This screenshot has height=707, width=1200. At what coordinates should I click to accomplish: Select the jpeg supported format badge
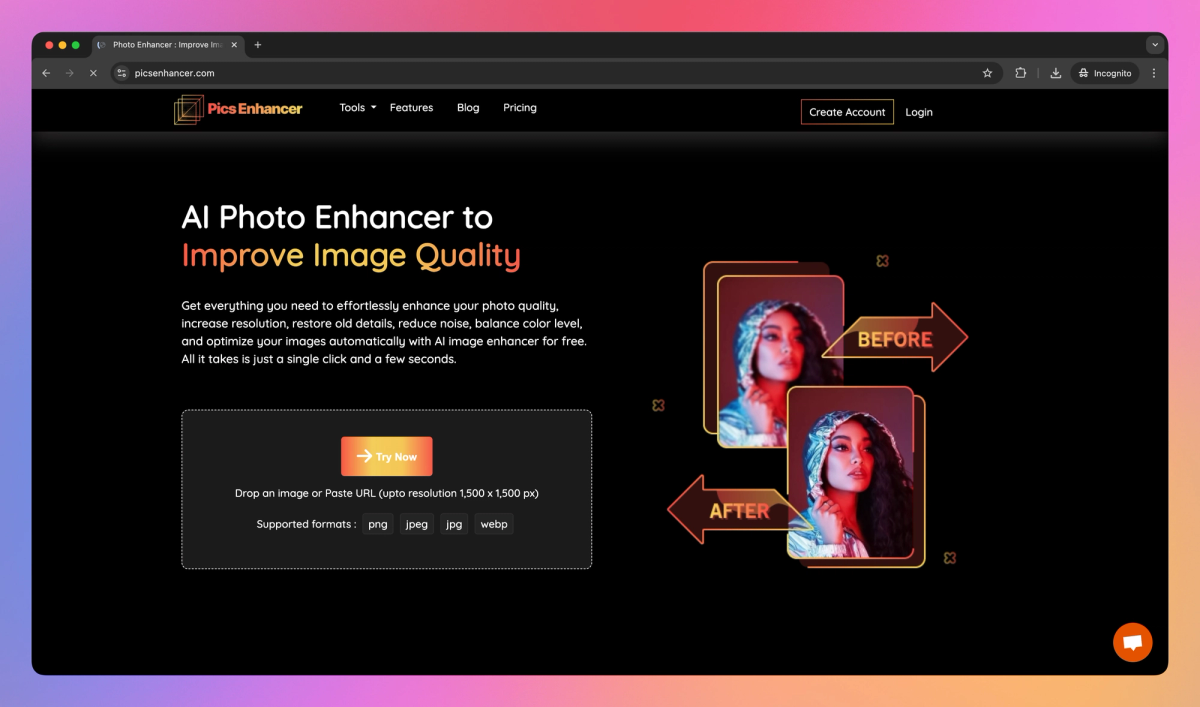[416, 523]
